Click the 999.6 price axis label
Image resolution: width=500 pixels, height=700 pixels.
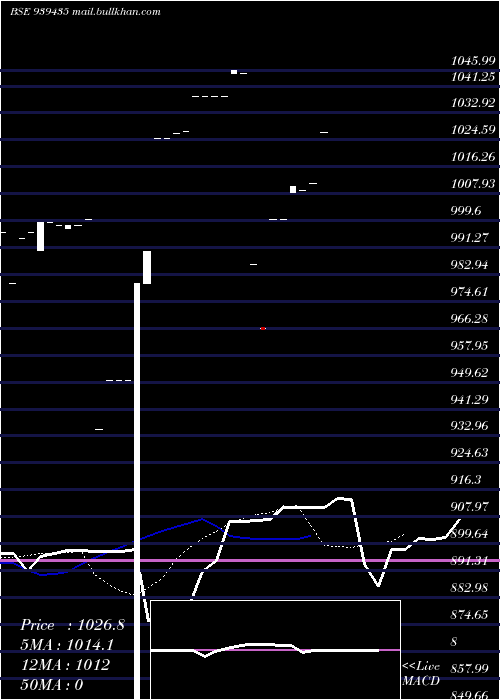(x=466, y=211)
